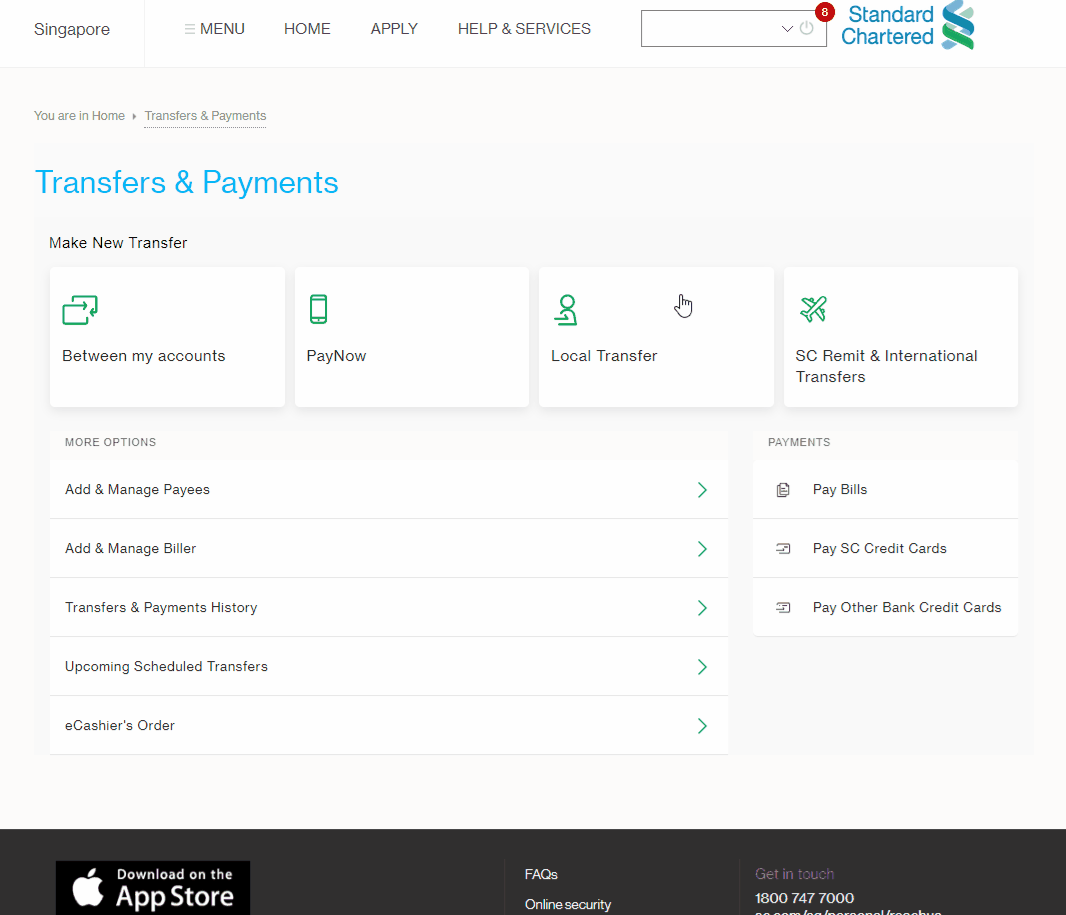The width and height of the screenshot is (1066, 915).
Task: Click the Between my accounts transfer icon
Action: coord(80,309)
